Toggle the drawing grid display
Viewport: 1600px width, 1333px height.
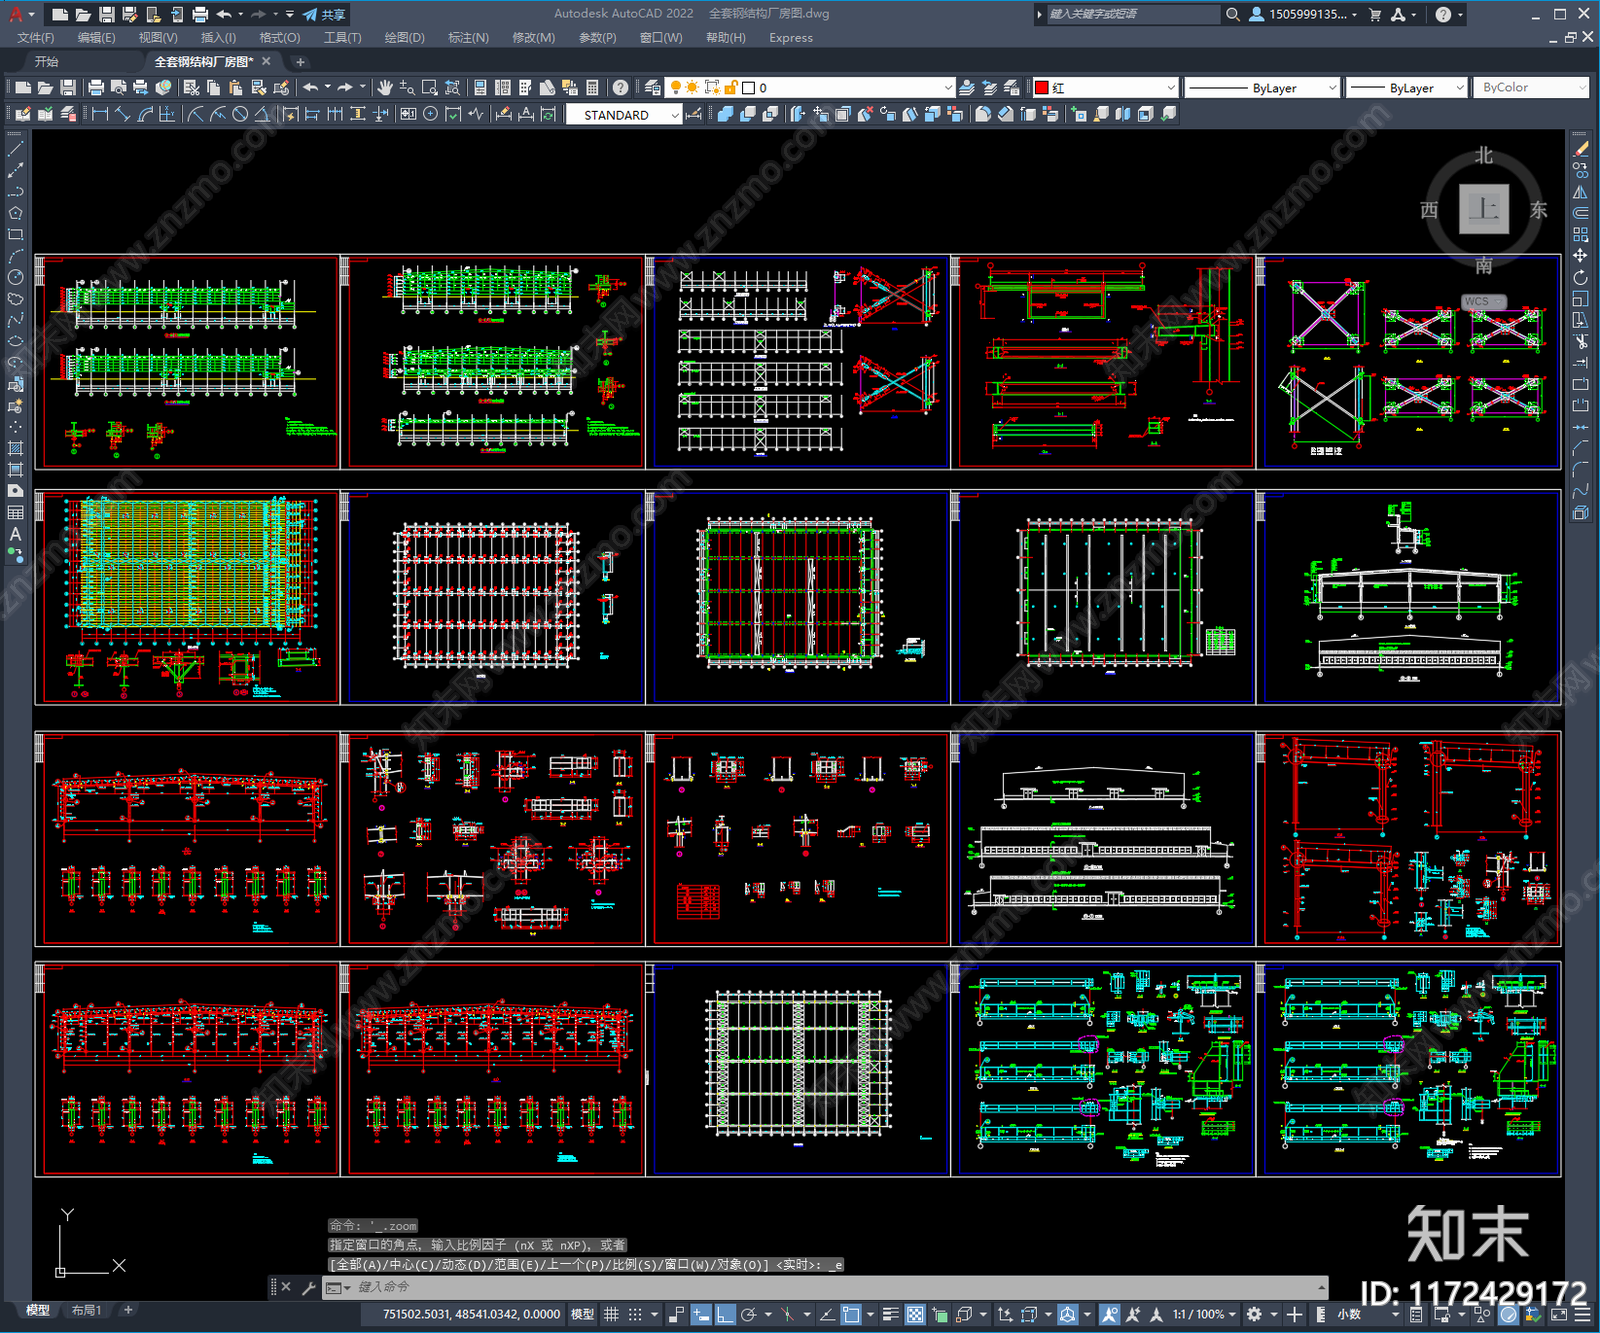611,1314
